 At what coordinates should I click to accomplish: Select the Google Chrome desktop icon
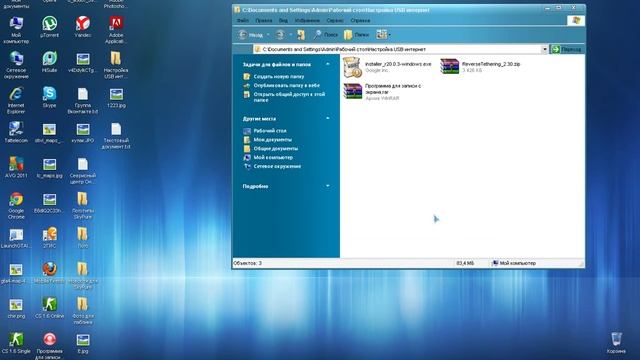[x=16, y=206]
